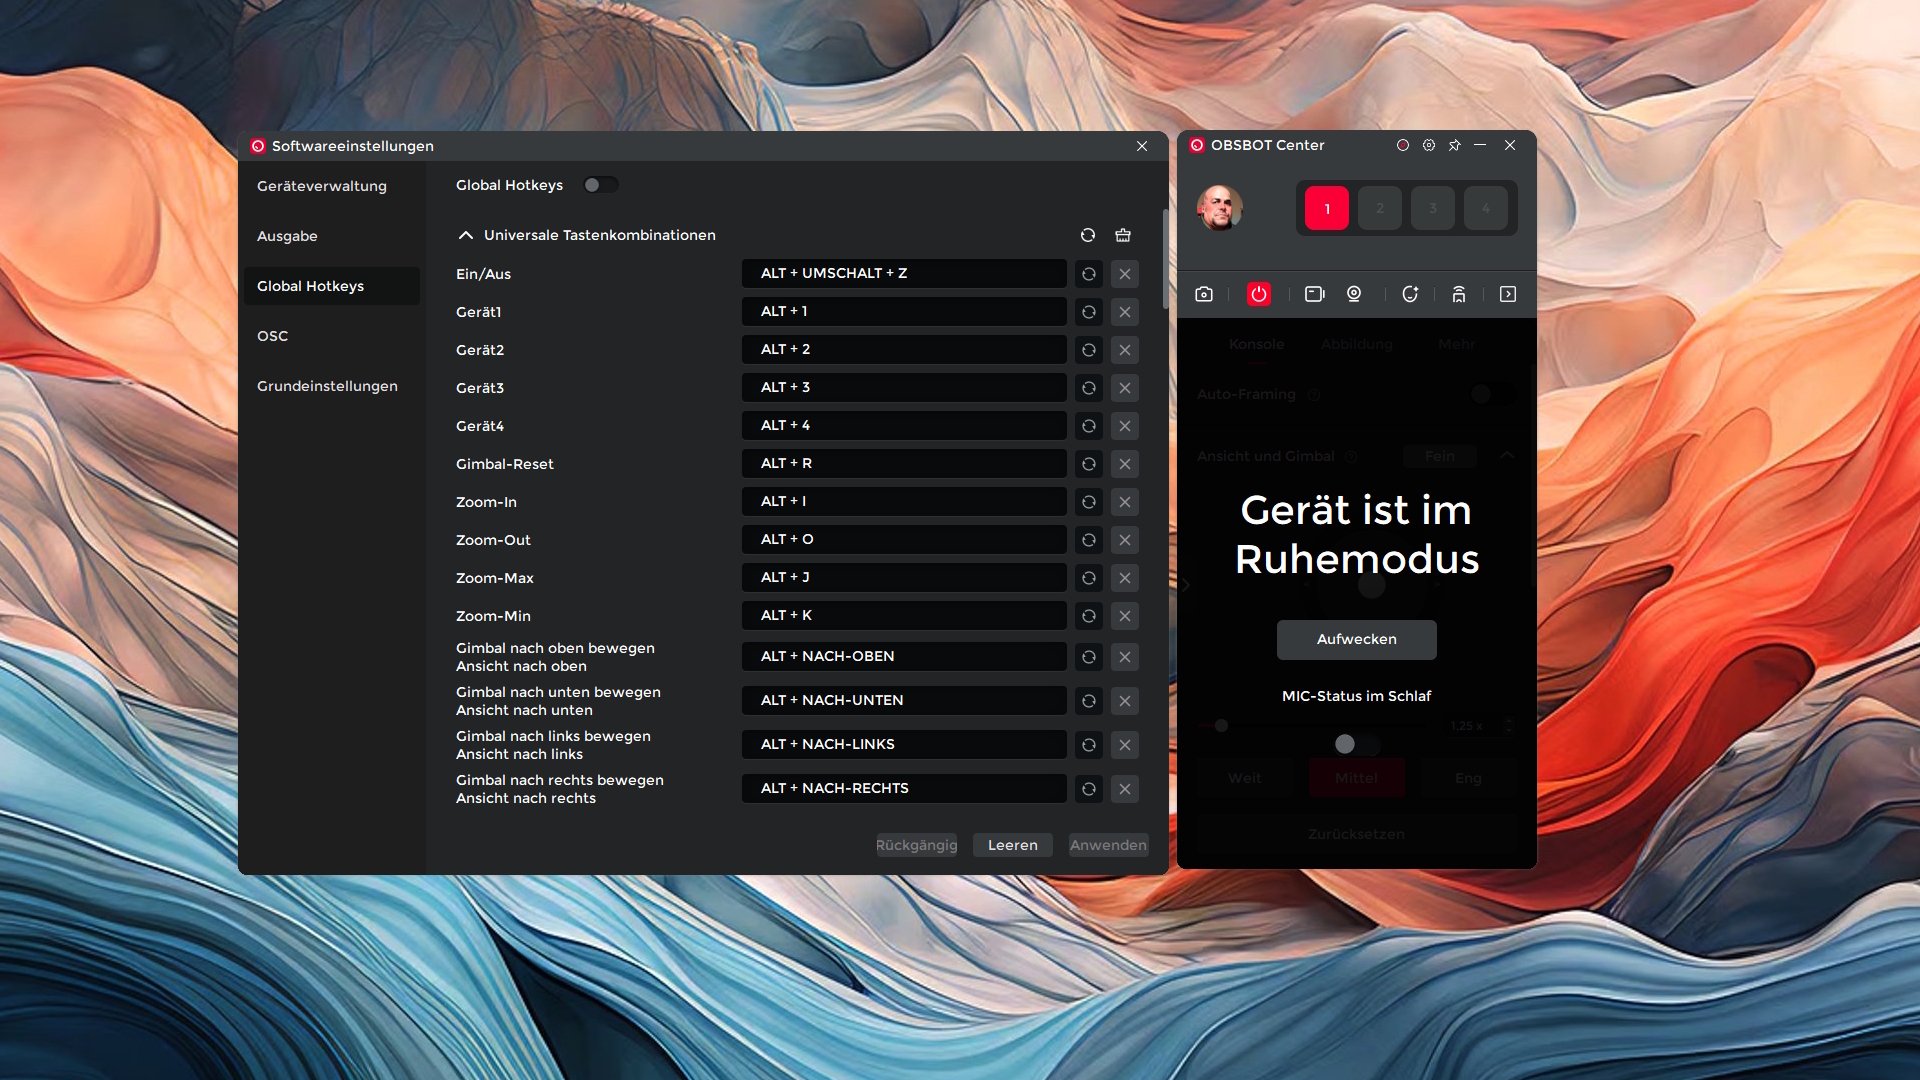Click the camera icon in OBSBOT Center
The image size is (1920, 1080).
pyautogui.click(x=1204, y=293)
